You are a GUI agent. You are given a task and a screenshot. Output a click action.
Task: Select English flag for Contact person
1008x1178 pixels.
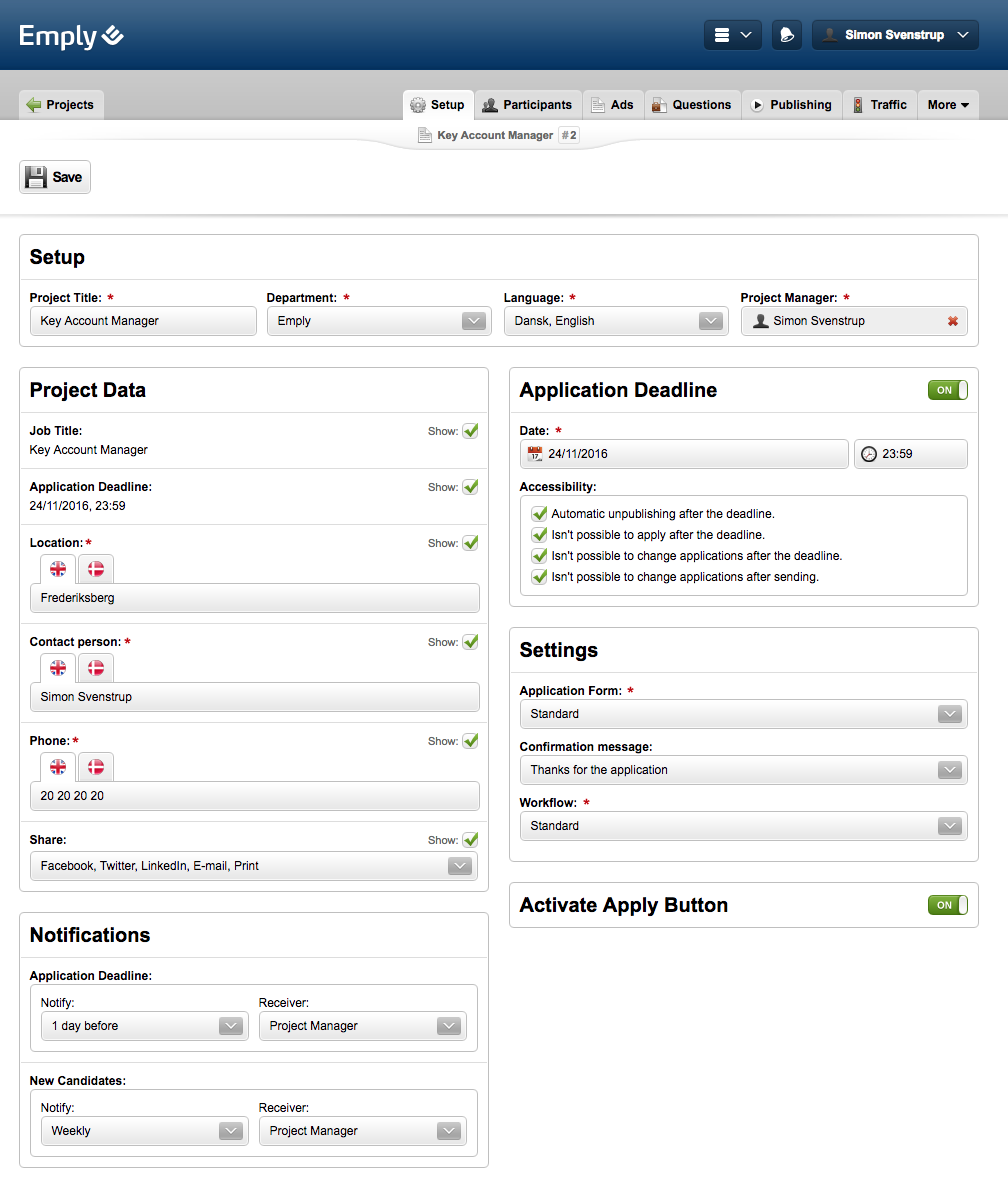pos(58,668)
